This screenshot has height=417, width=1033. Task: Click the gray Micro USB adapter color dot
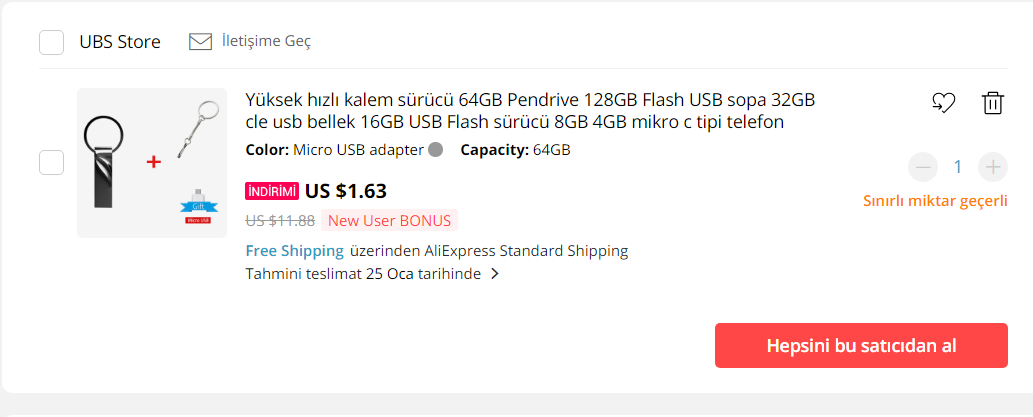pos(435,151)
